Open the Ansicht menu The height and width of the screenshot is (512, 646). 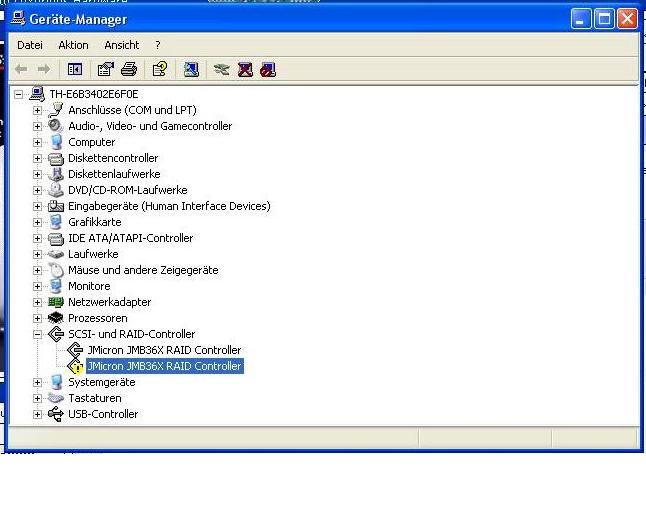point(122,45)
